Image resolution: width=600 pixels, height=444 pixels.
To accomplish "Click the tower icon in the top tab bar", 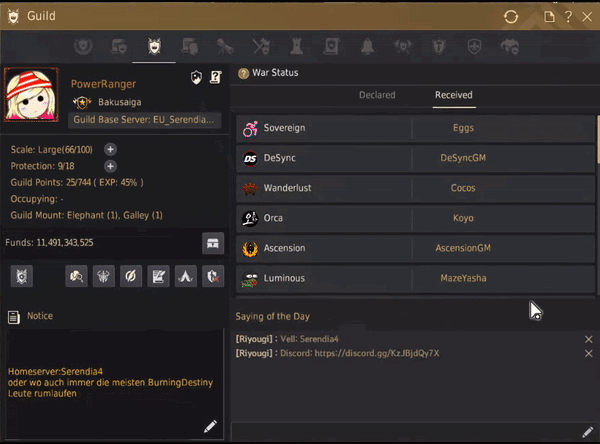I will point(297,46).
